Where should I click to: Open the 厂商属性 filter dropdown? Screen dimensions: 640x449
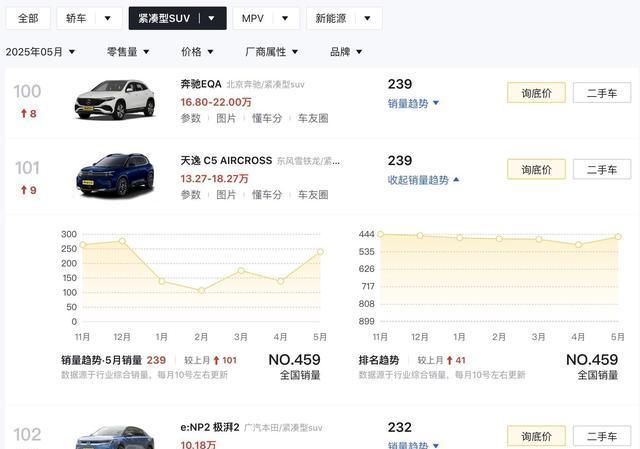(271, 52)
